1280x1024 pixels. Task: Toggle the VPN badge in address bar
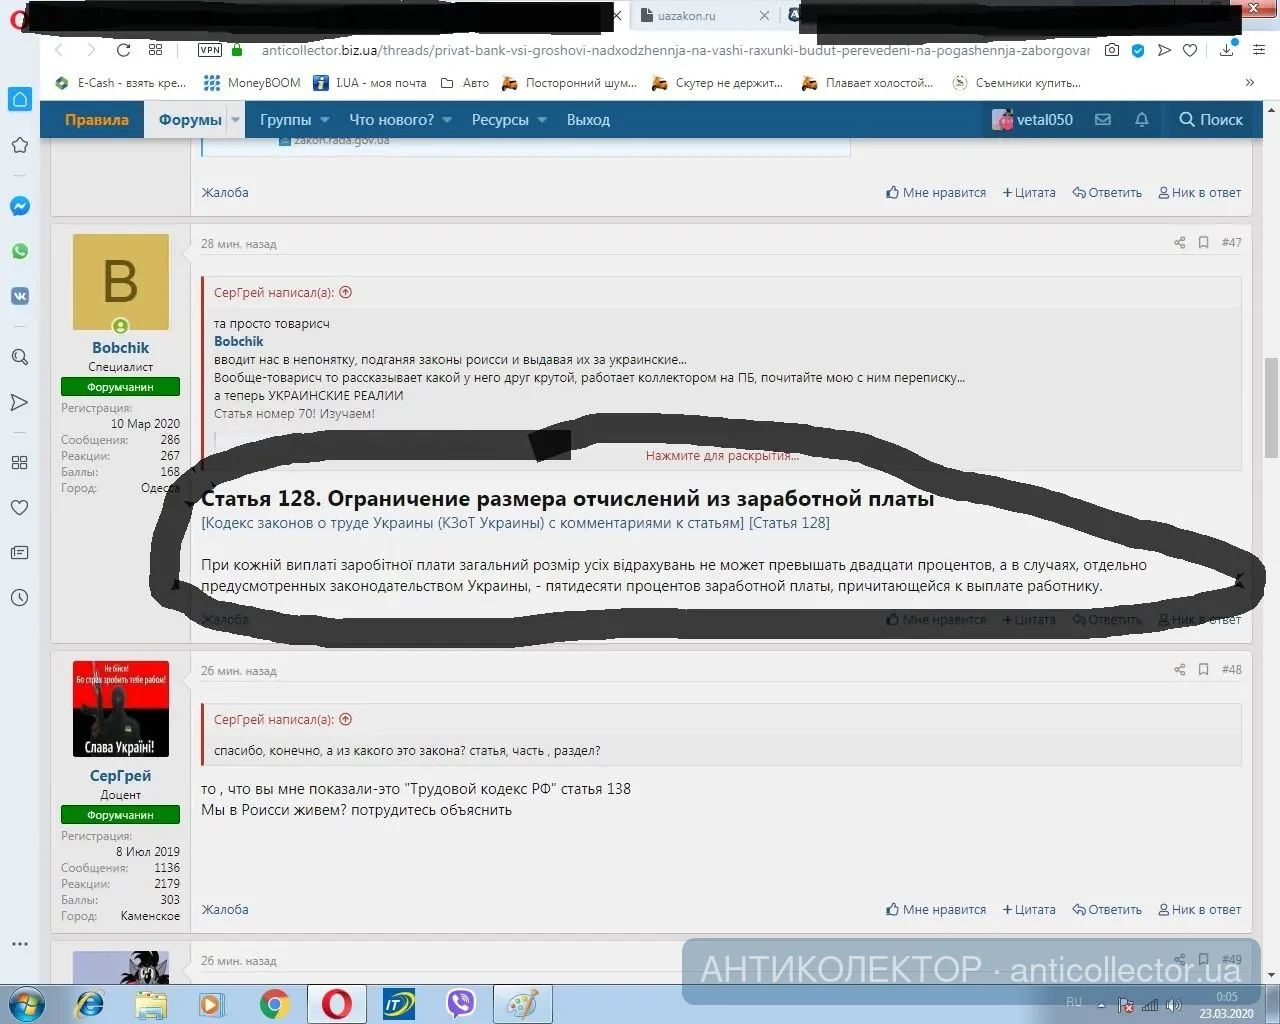click(x=210, y=50)
